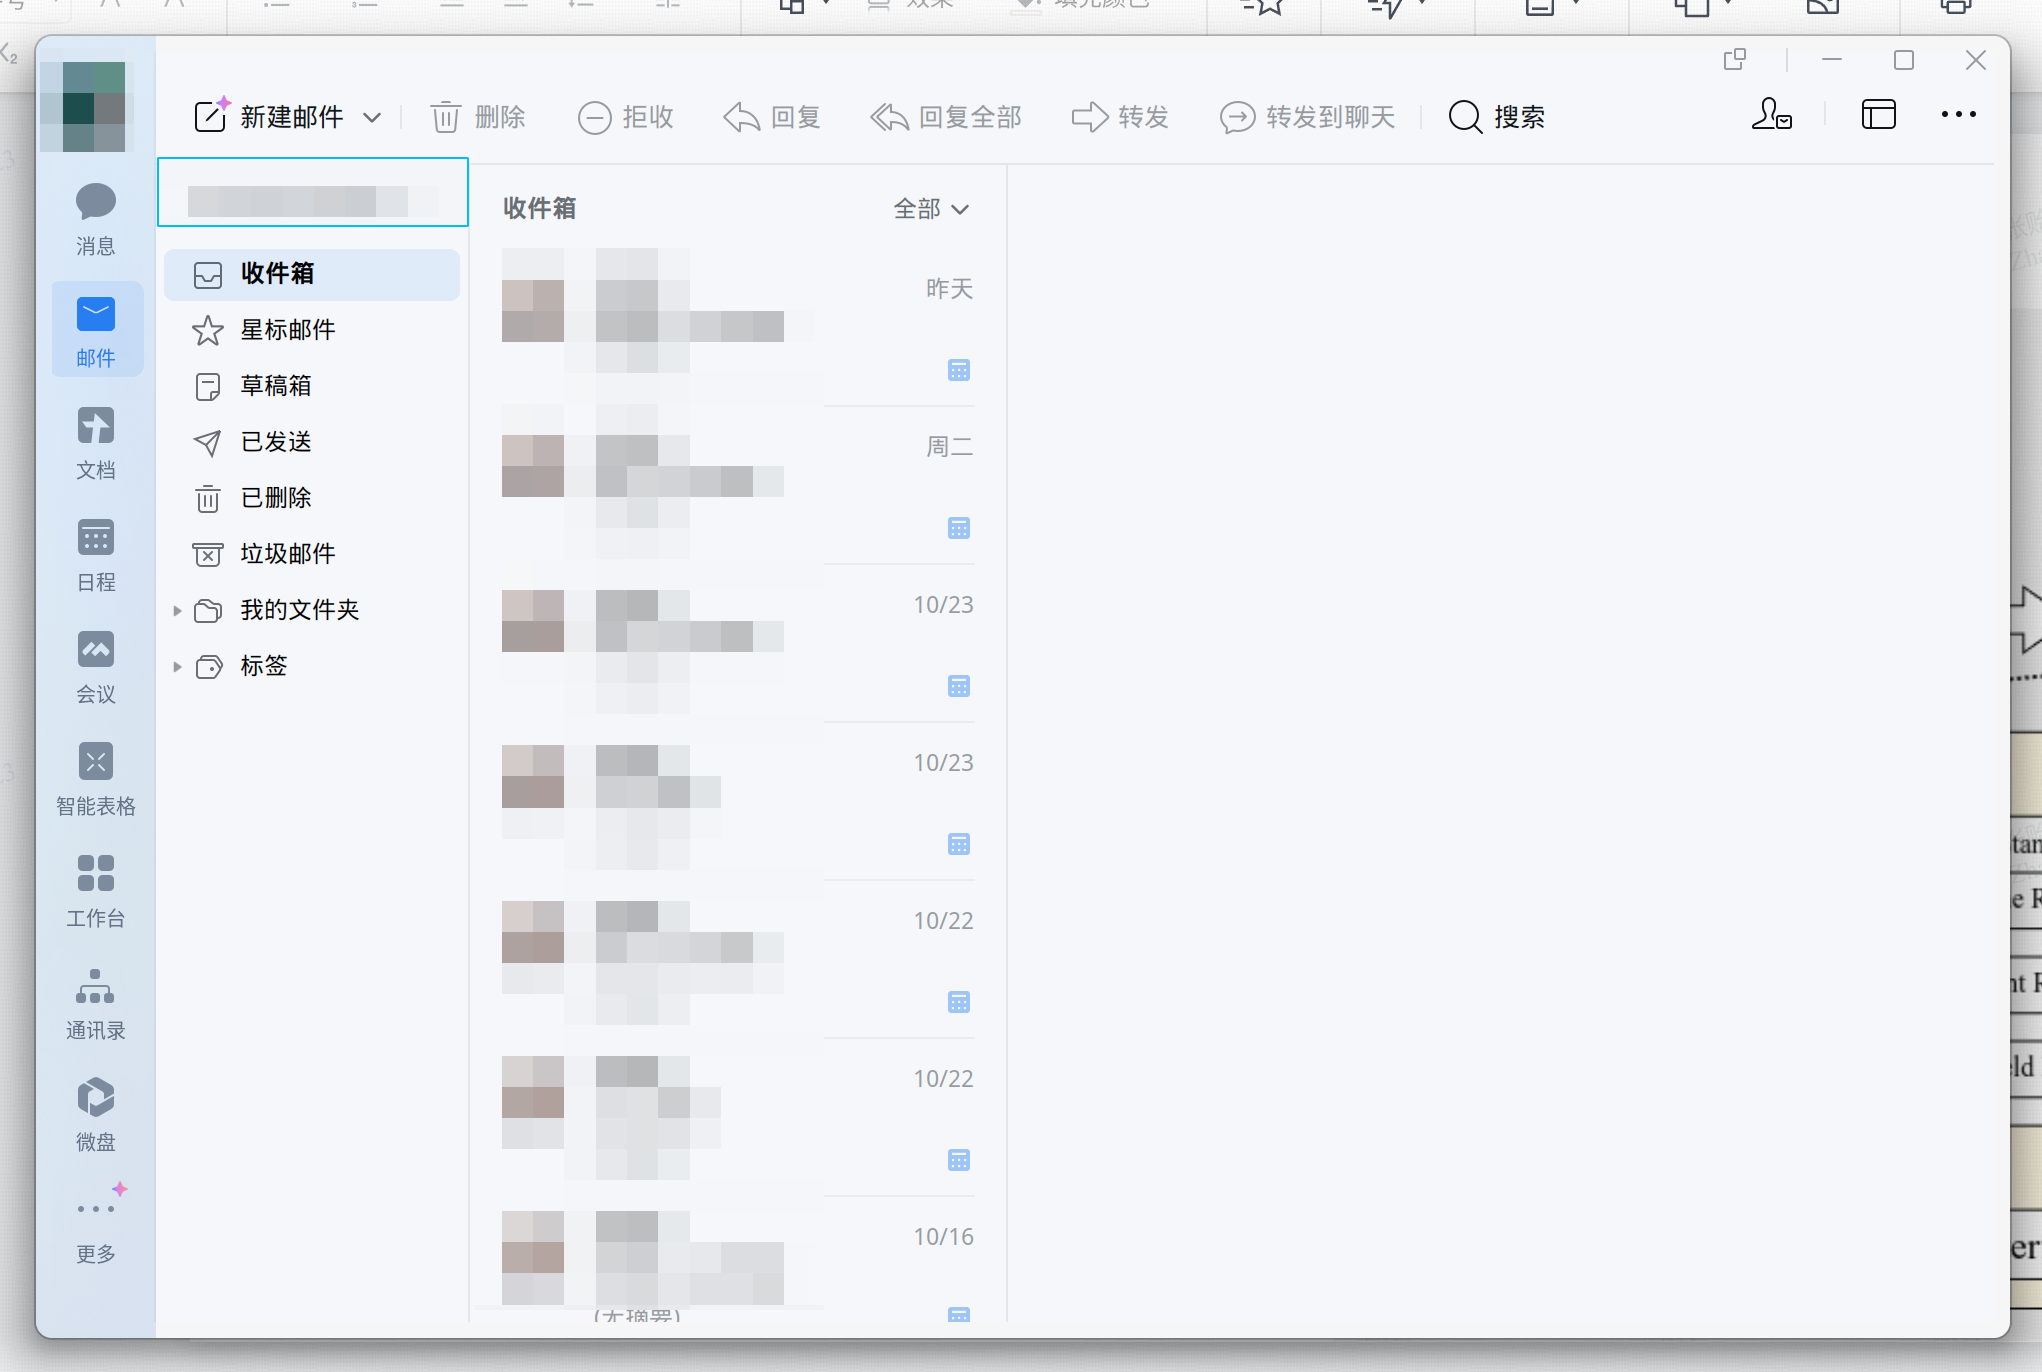Screen dimensions: 2042x1372
Task: Expand the 标签 tags tree arrow
Action: pyautogui.click(x=177, y=666)
